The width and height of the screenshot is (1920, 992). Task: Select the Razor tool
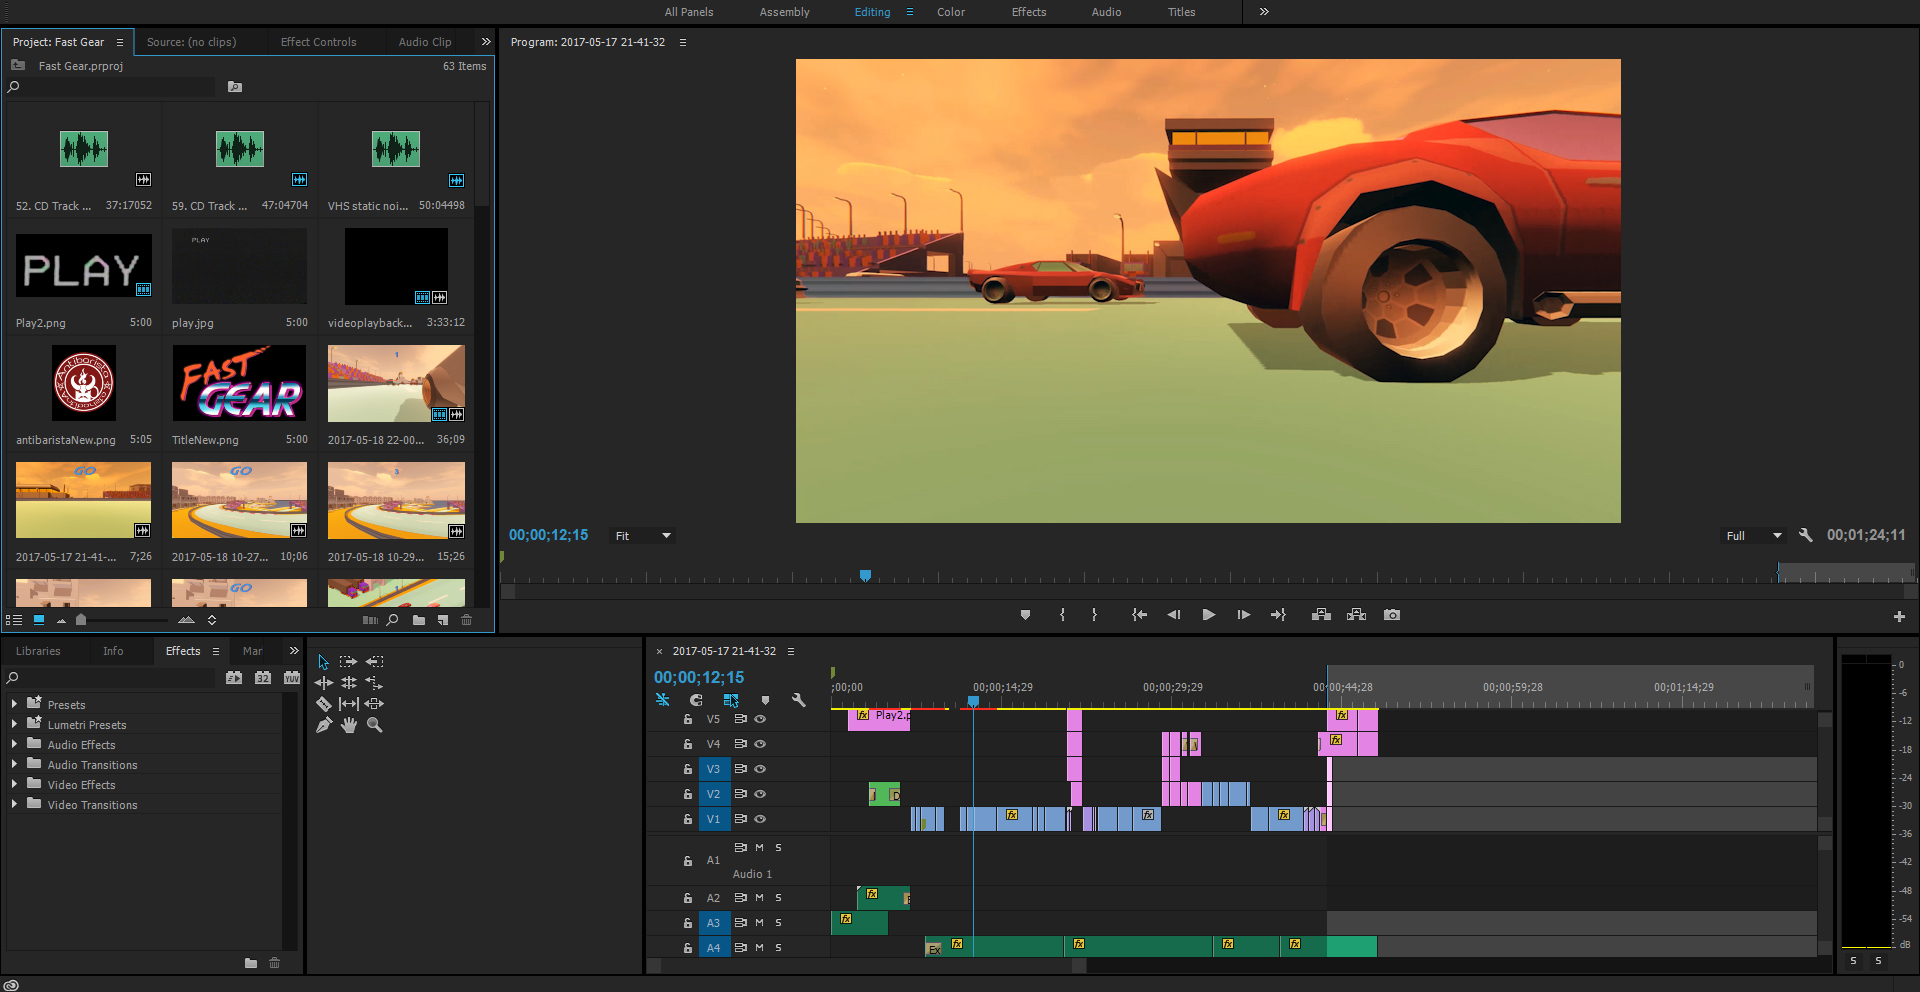pyautogui.click(x=323, y=704)
